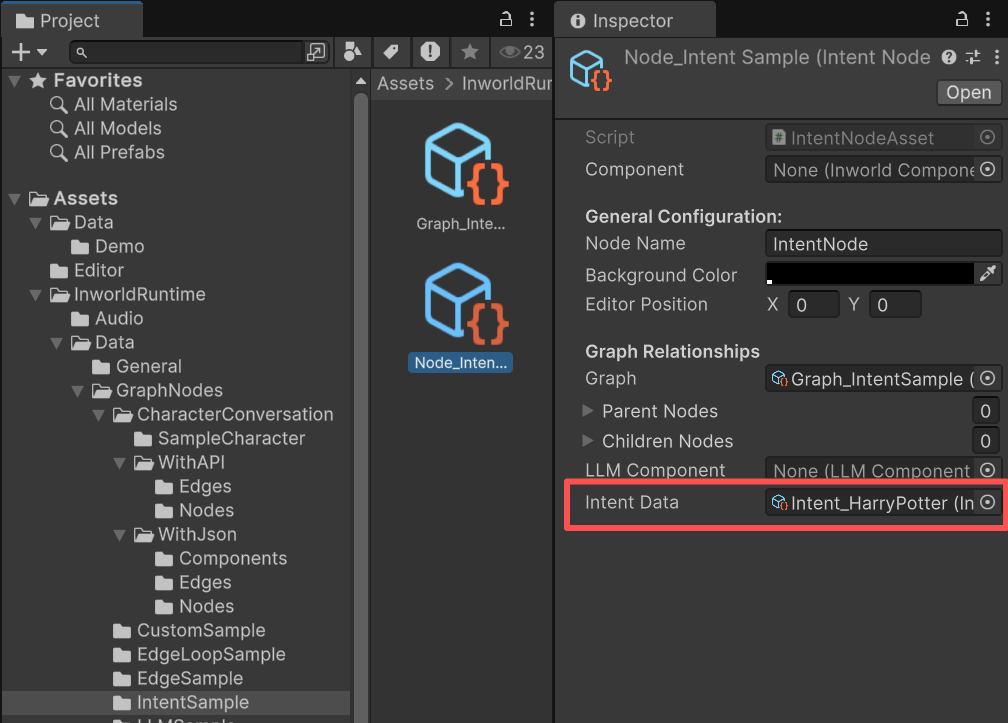Open the Background Color swatch
1008x723 pixels.
click(870, 273)
